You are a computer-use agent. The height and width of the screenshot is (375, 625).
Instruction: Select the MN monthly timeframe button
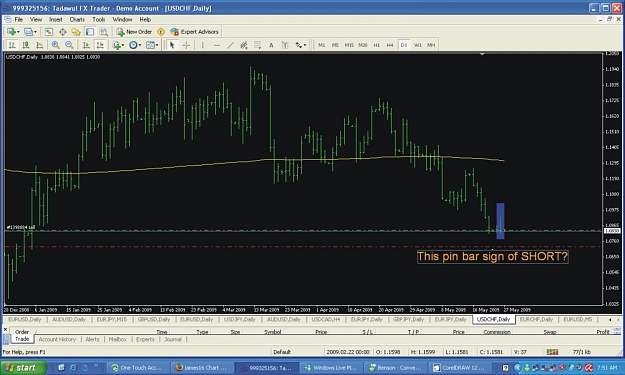point(431,45)
